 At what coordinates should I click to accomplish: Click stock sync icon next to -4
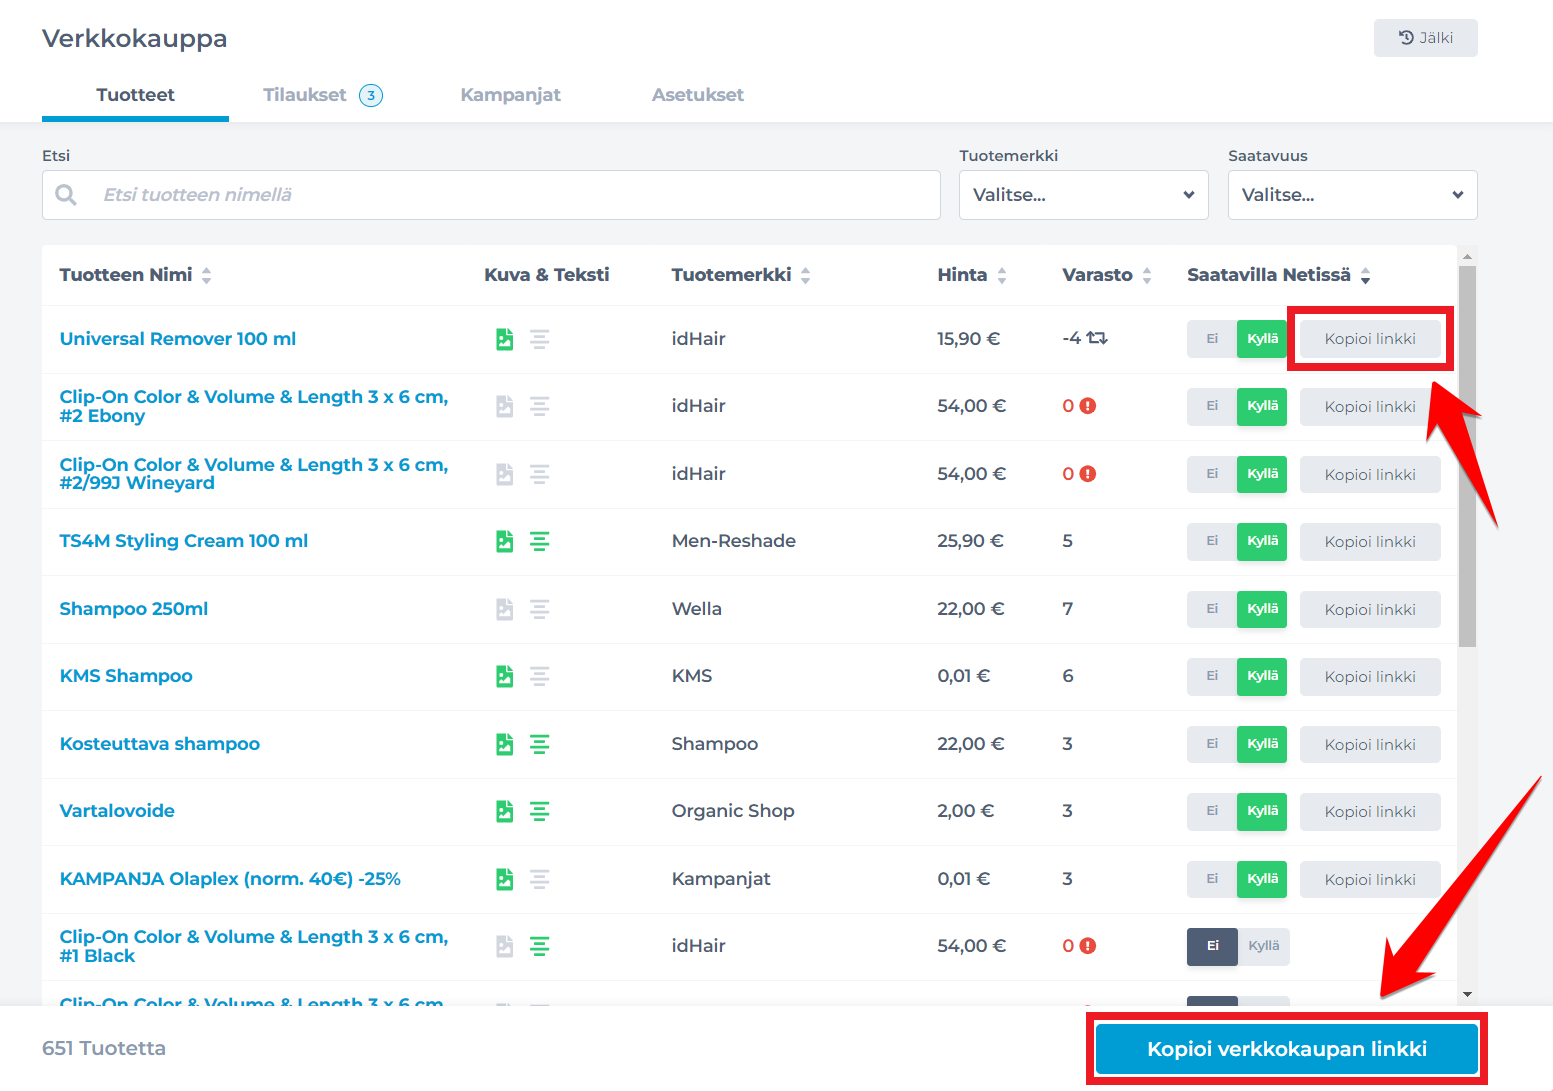click(1097, 338)
